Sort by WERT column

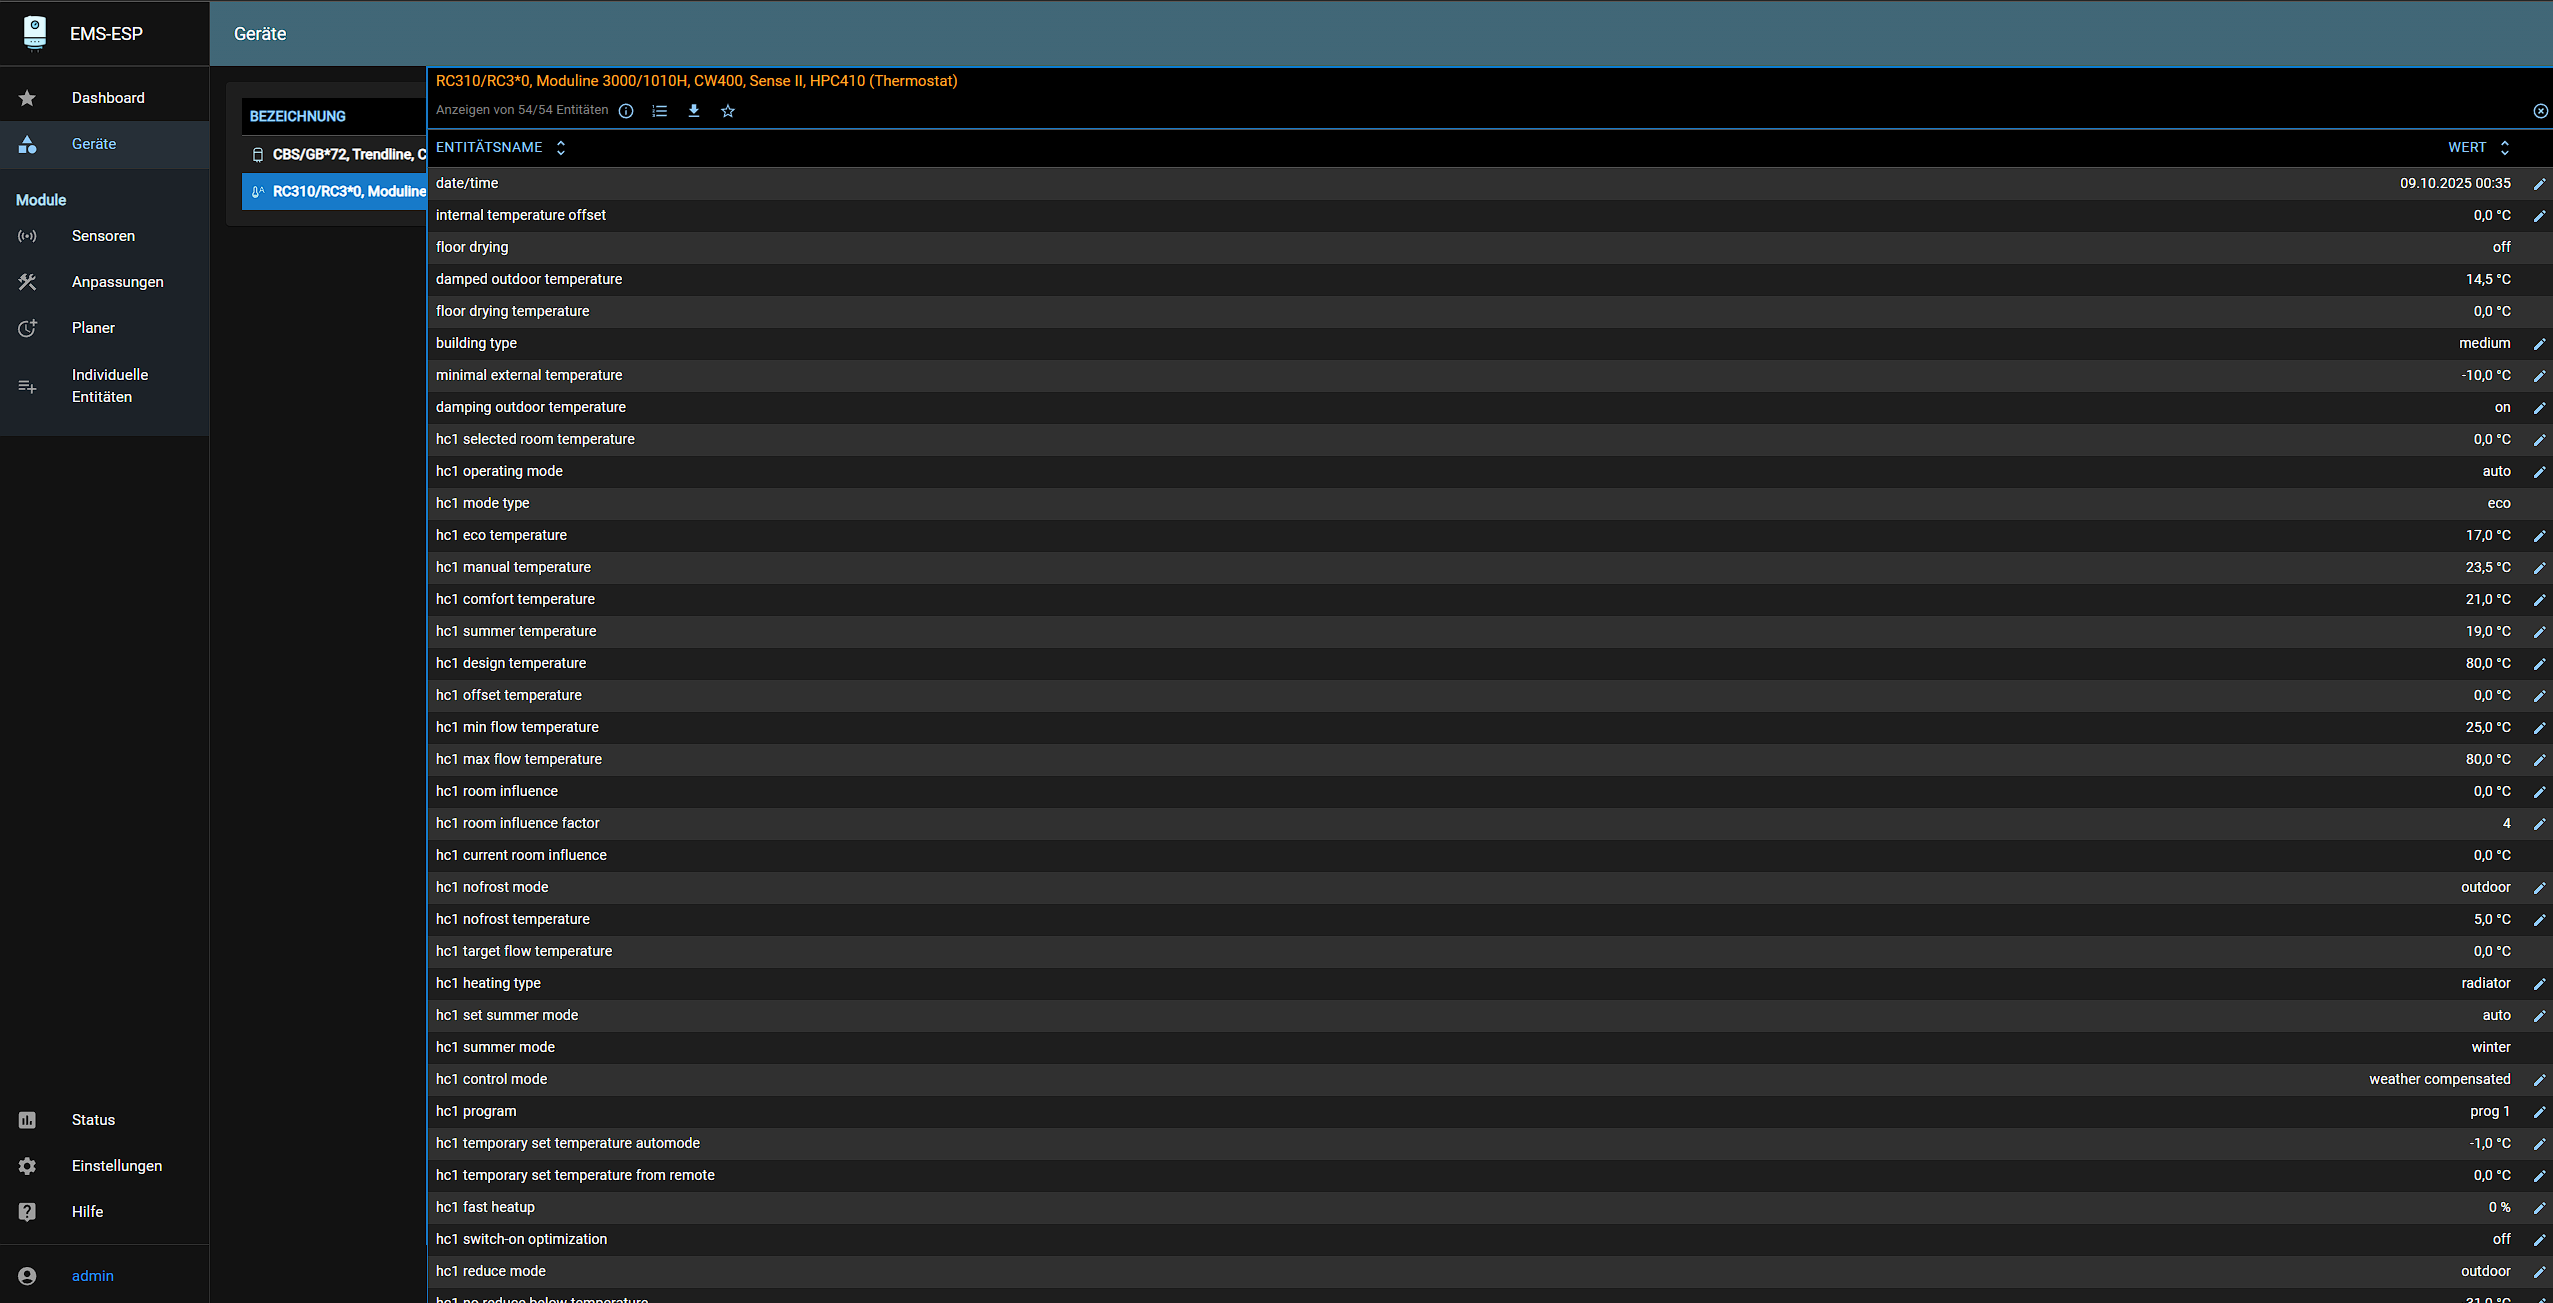2478,147
